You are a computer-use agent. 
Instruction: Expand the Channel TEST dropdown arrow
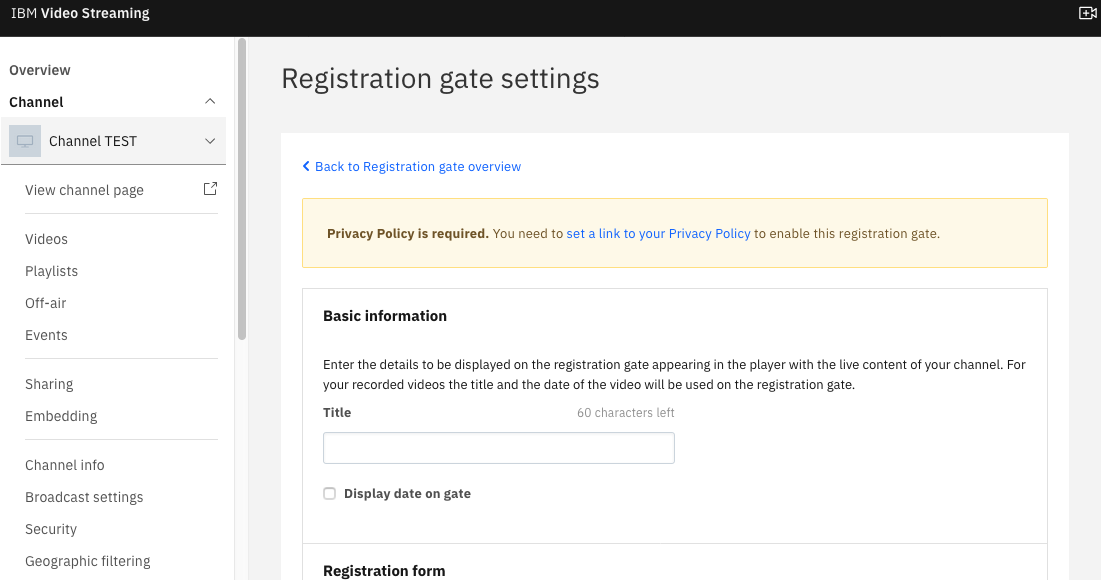(x=210, y=141)
